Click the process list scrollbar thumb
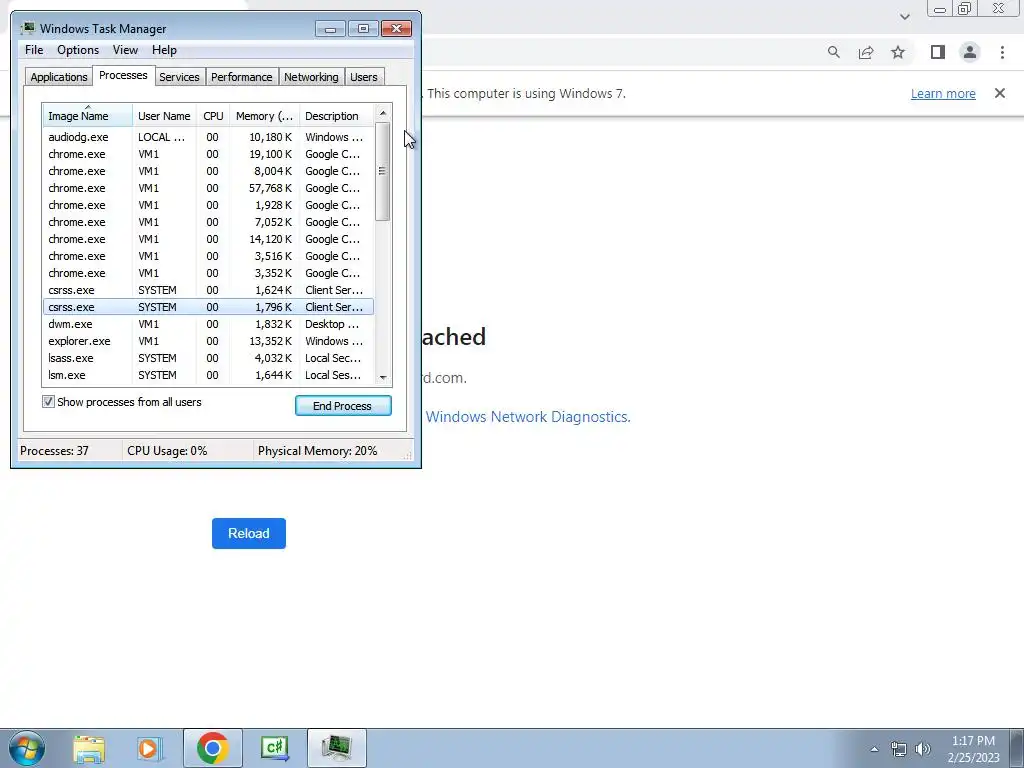This screenshot has width=1024, height=768. tap(383, 171)
